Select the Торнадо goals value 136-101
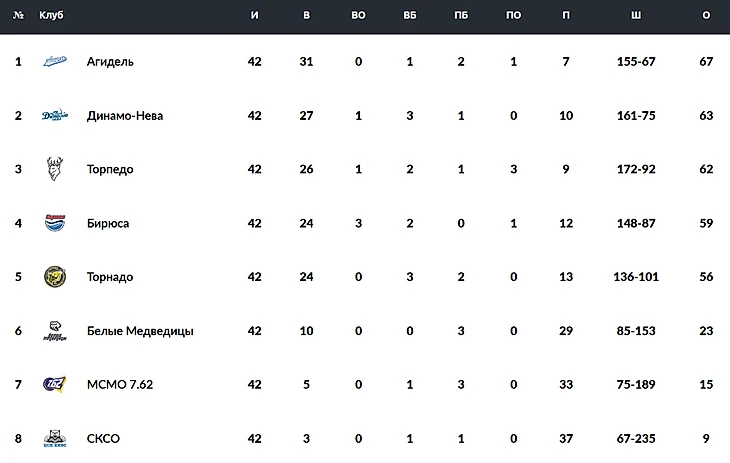The width and height of the screenshot is (730, 463). 636,277
